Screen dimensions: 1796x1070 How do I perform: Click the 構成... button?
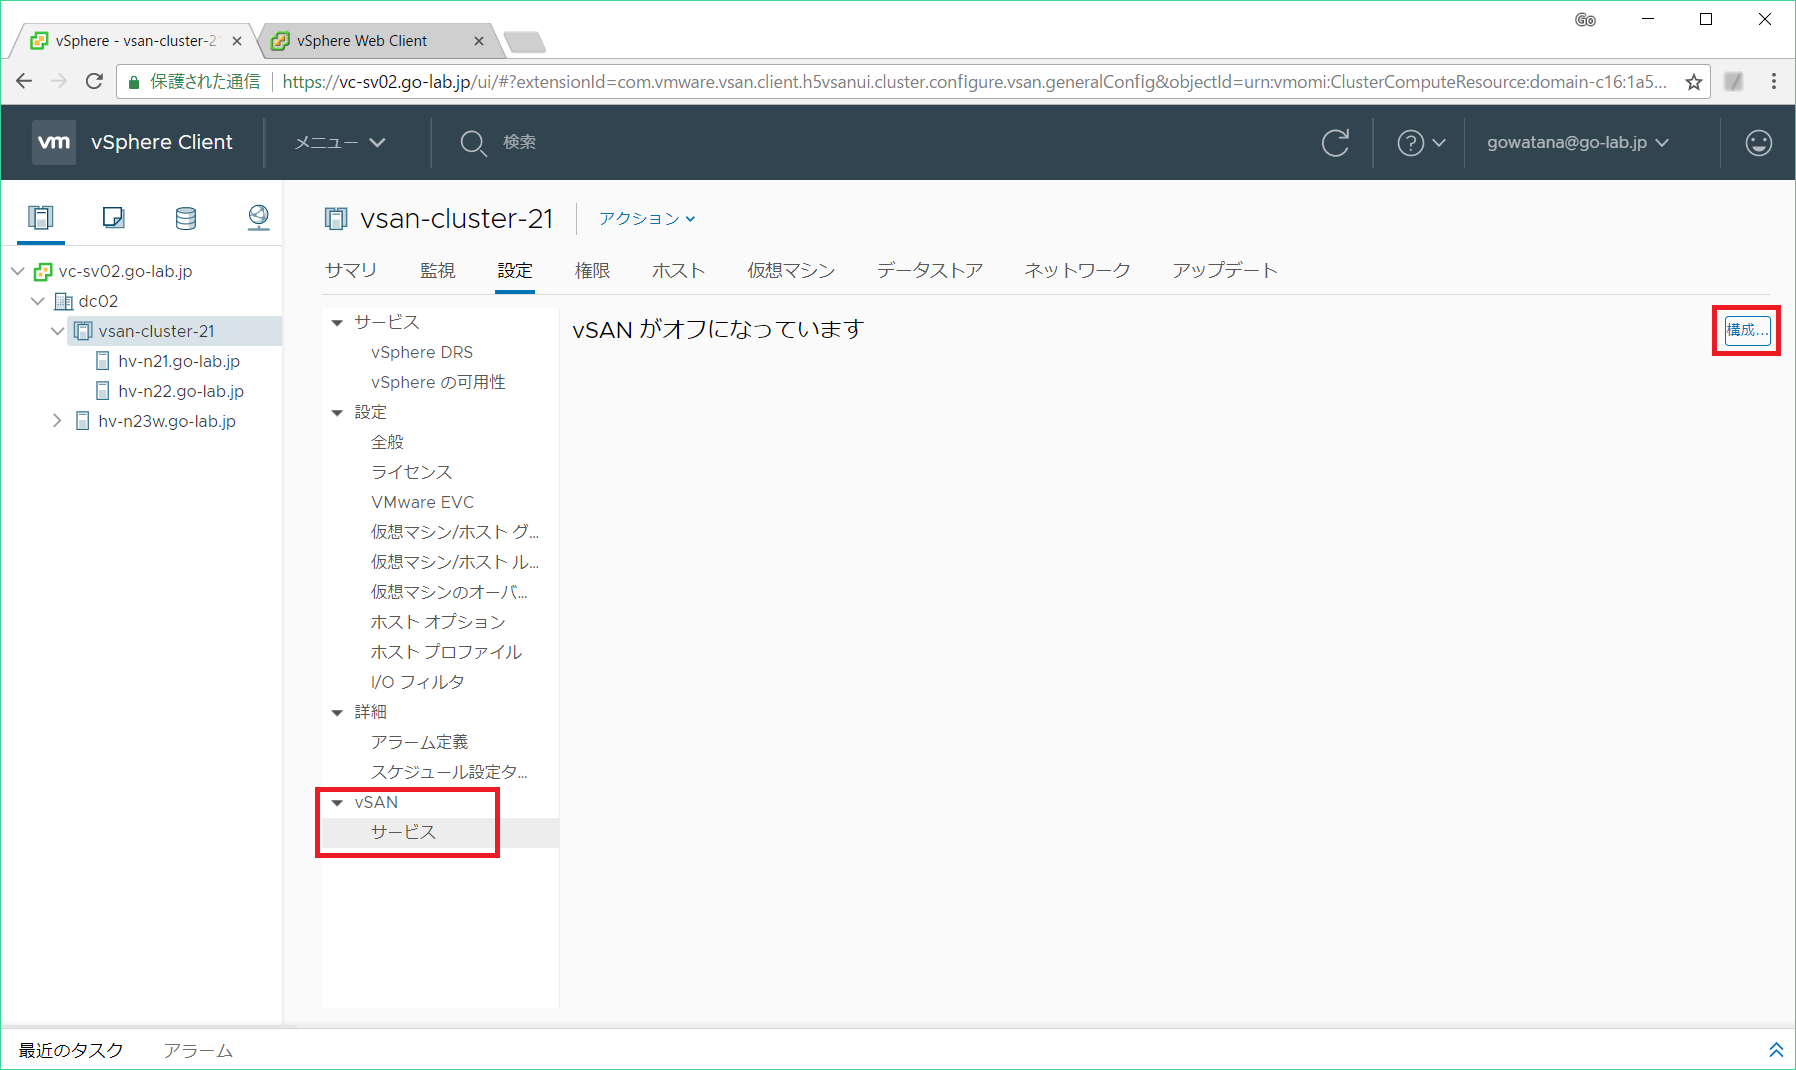[1747, 330]
